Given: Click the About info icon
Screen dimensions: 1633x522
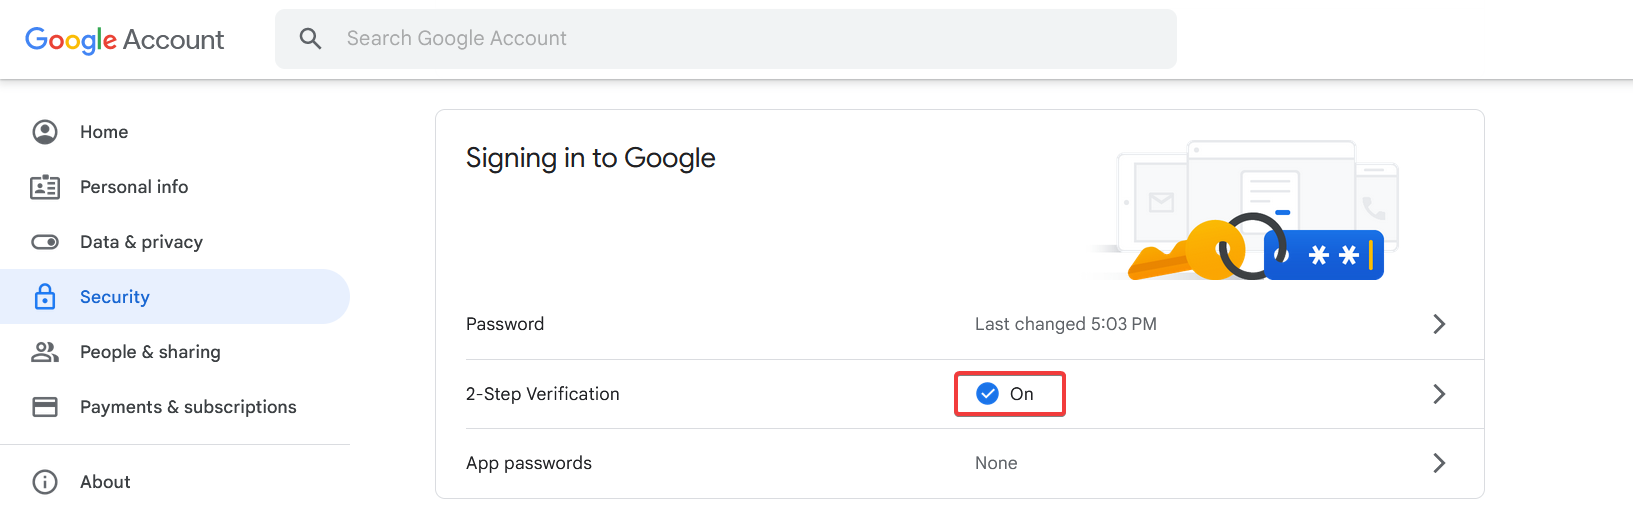Looking at the screenshot, I should point(45,482).
